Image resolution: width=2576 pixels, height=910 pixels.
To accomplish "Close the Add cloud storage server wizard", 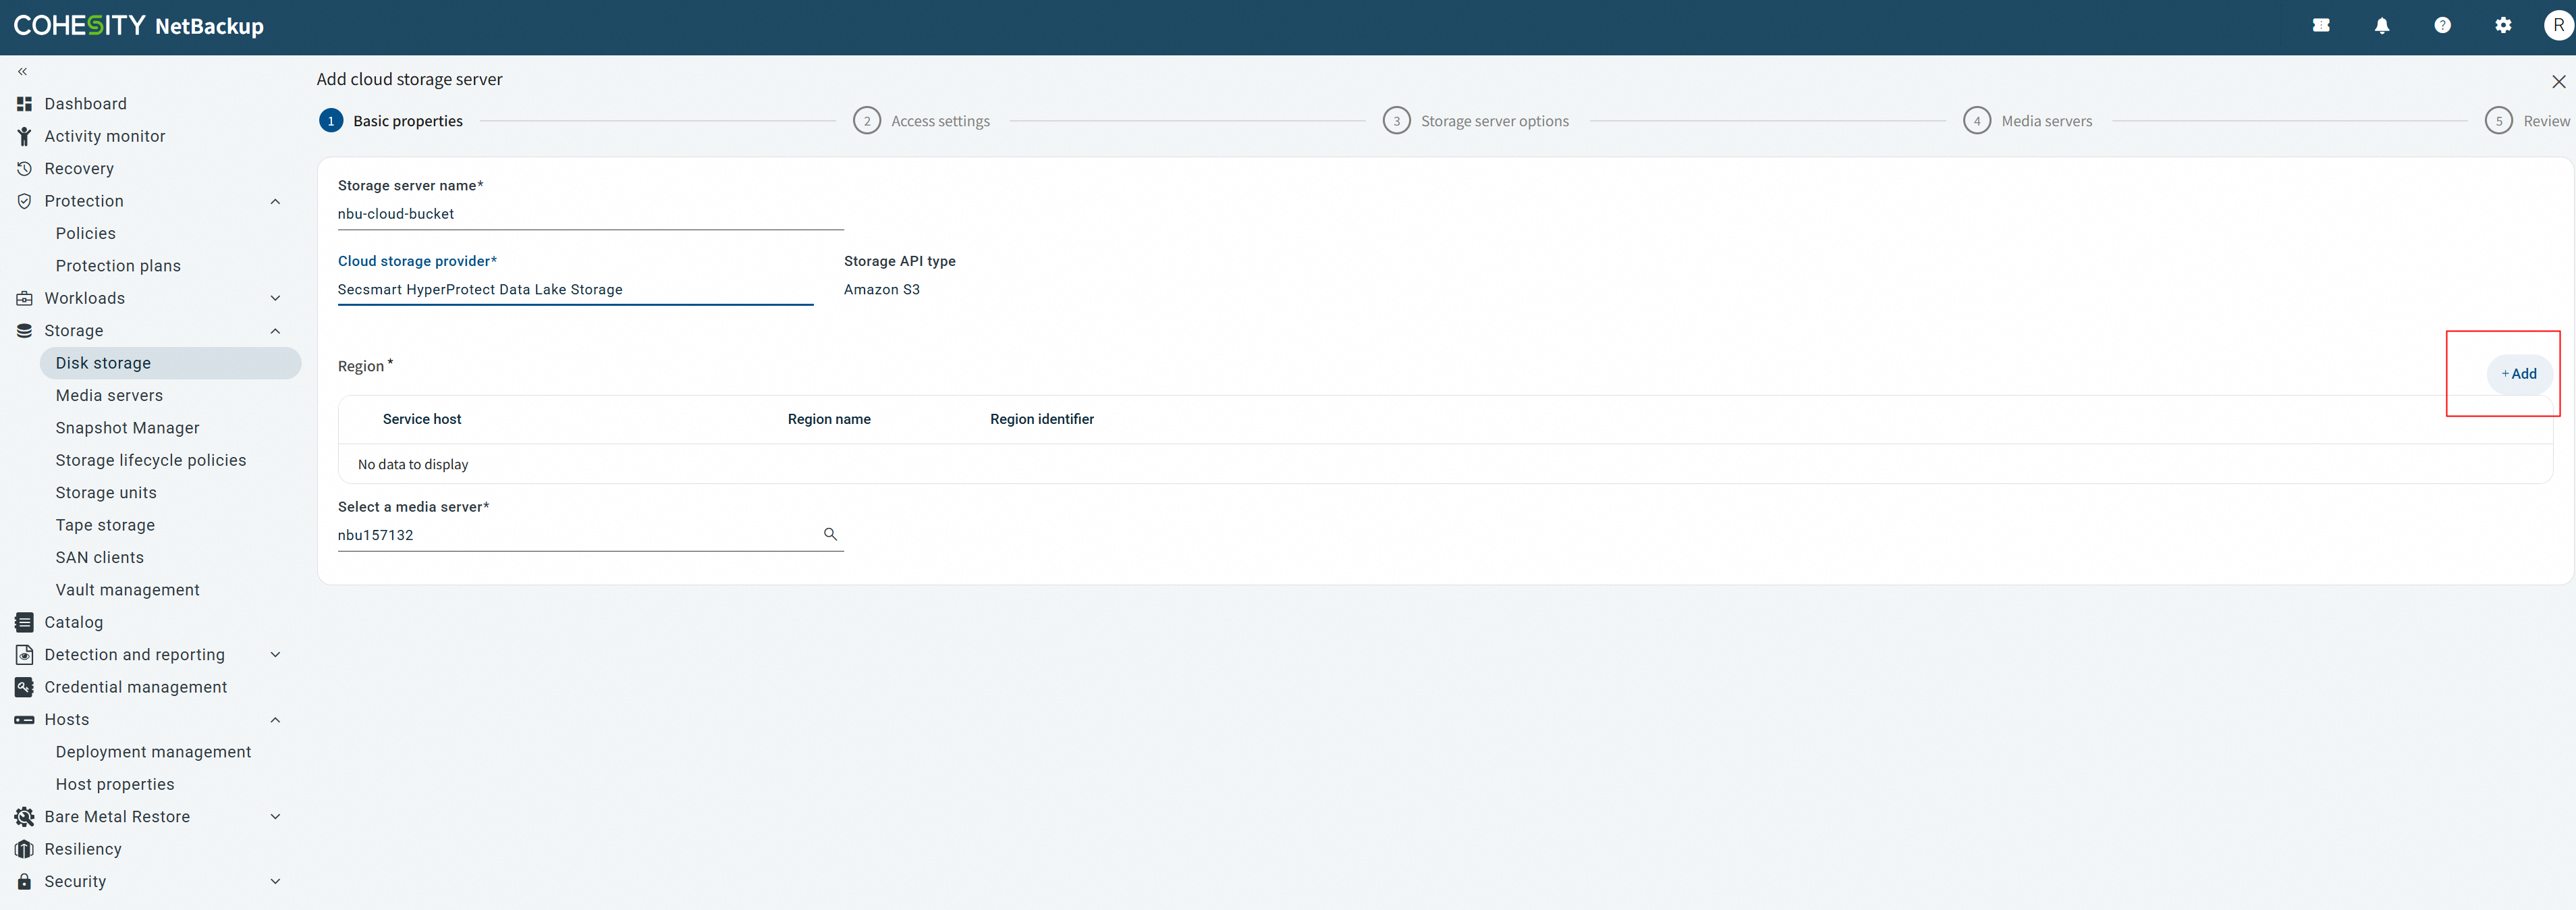I will tap(2558, 82).
